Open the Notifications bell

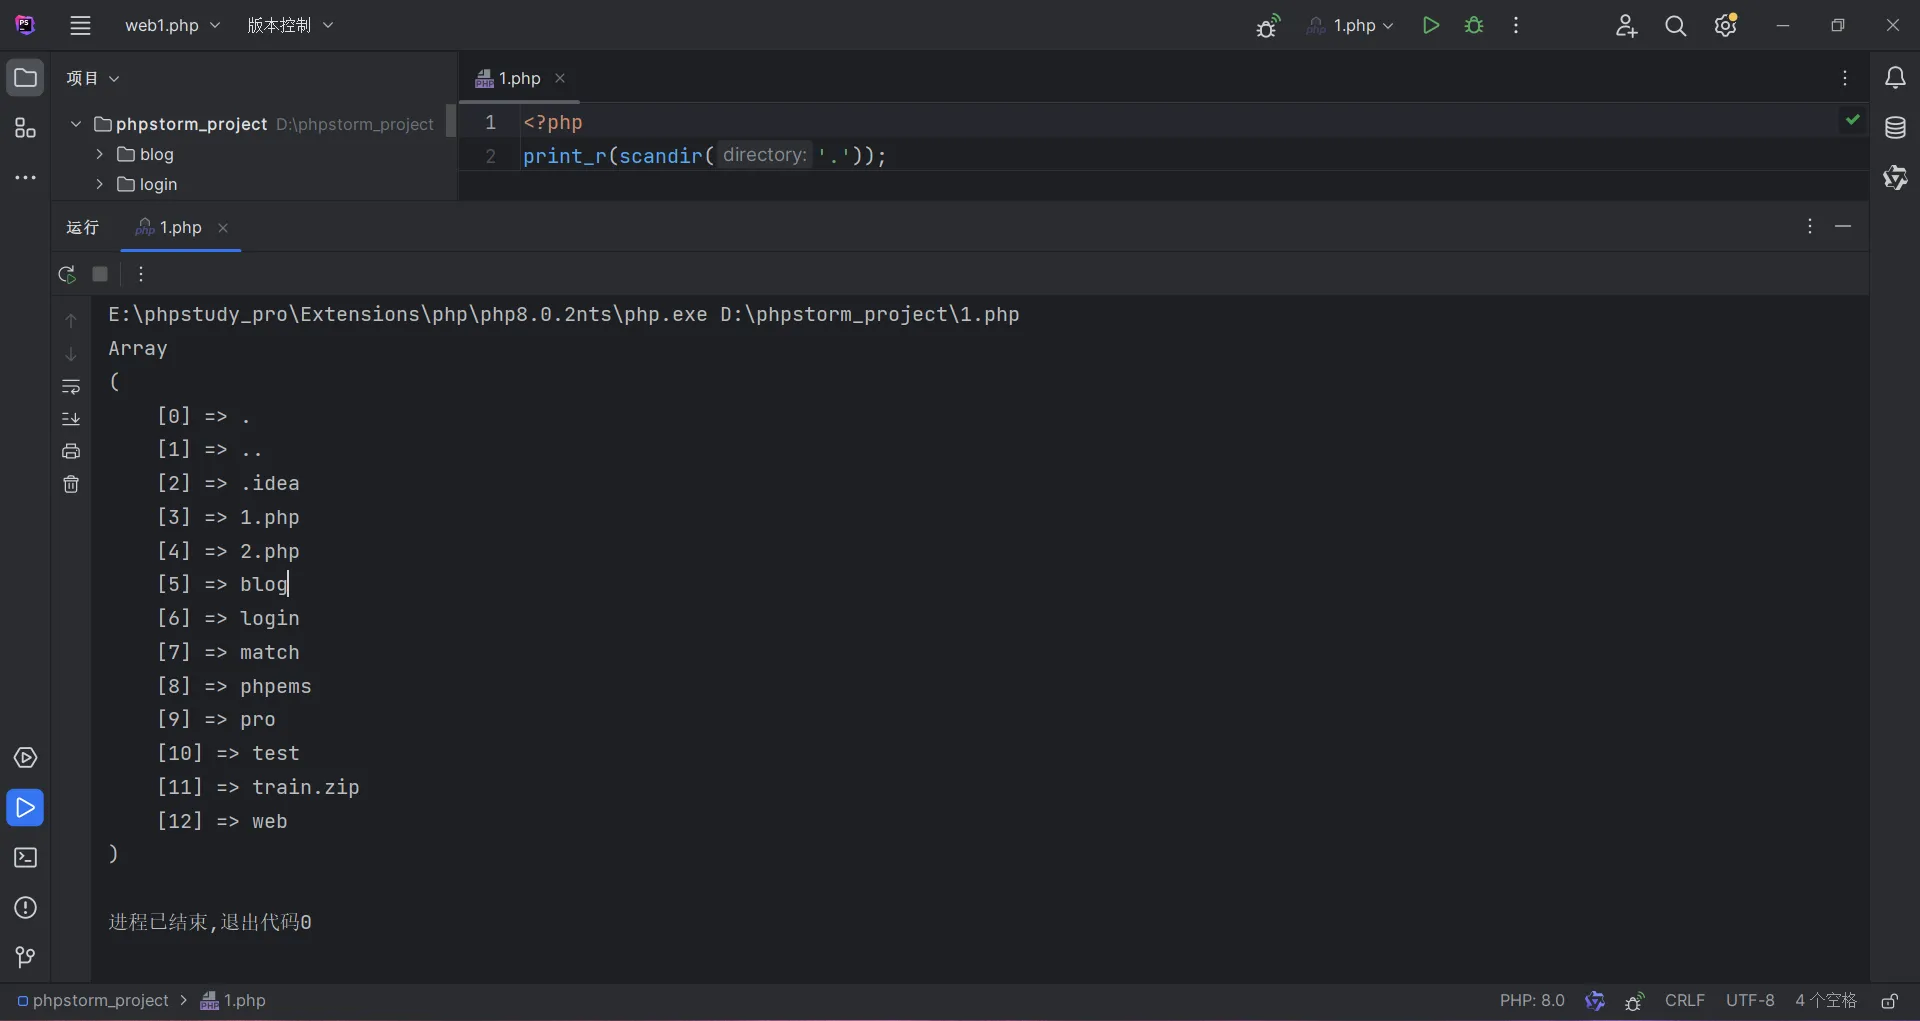pyautogui.click(x=1895, y=78)
